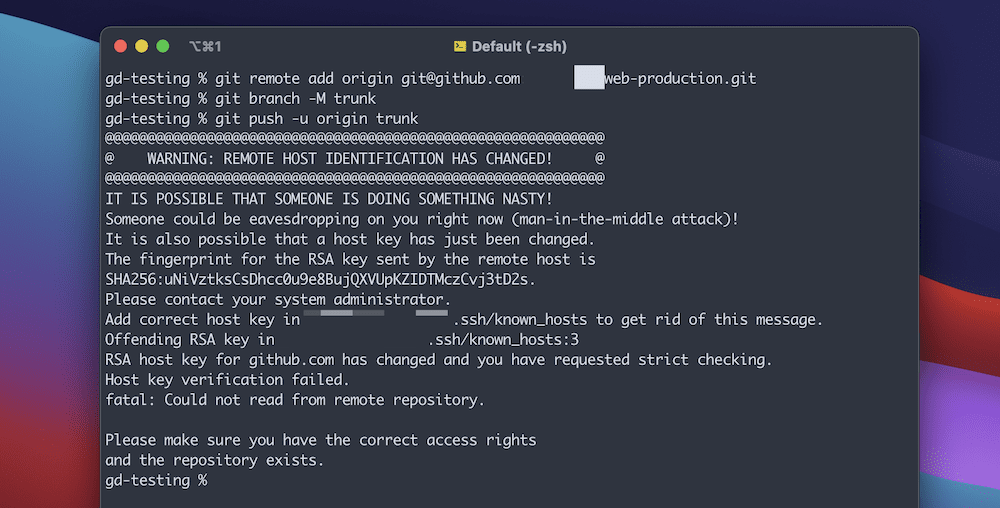Click the ⌥⌘1 shortcut indicator in title bar
Screen dimensions: 1000x508
point(204,46)
